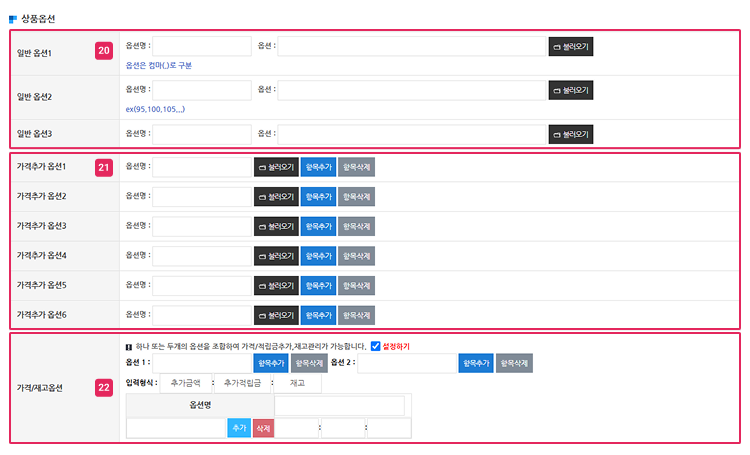This screenshot has width=750, height=455.
Task: Click blue 추가 button in option table
Action: (x=239, y=428)
